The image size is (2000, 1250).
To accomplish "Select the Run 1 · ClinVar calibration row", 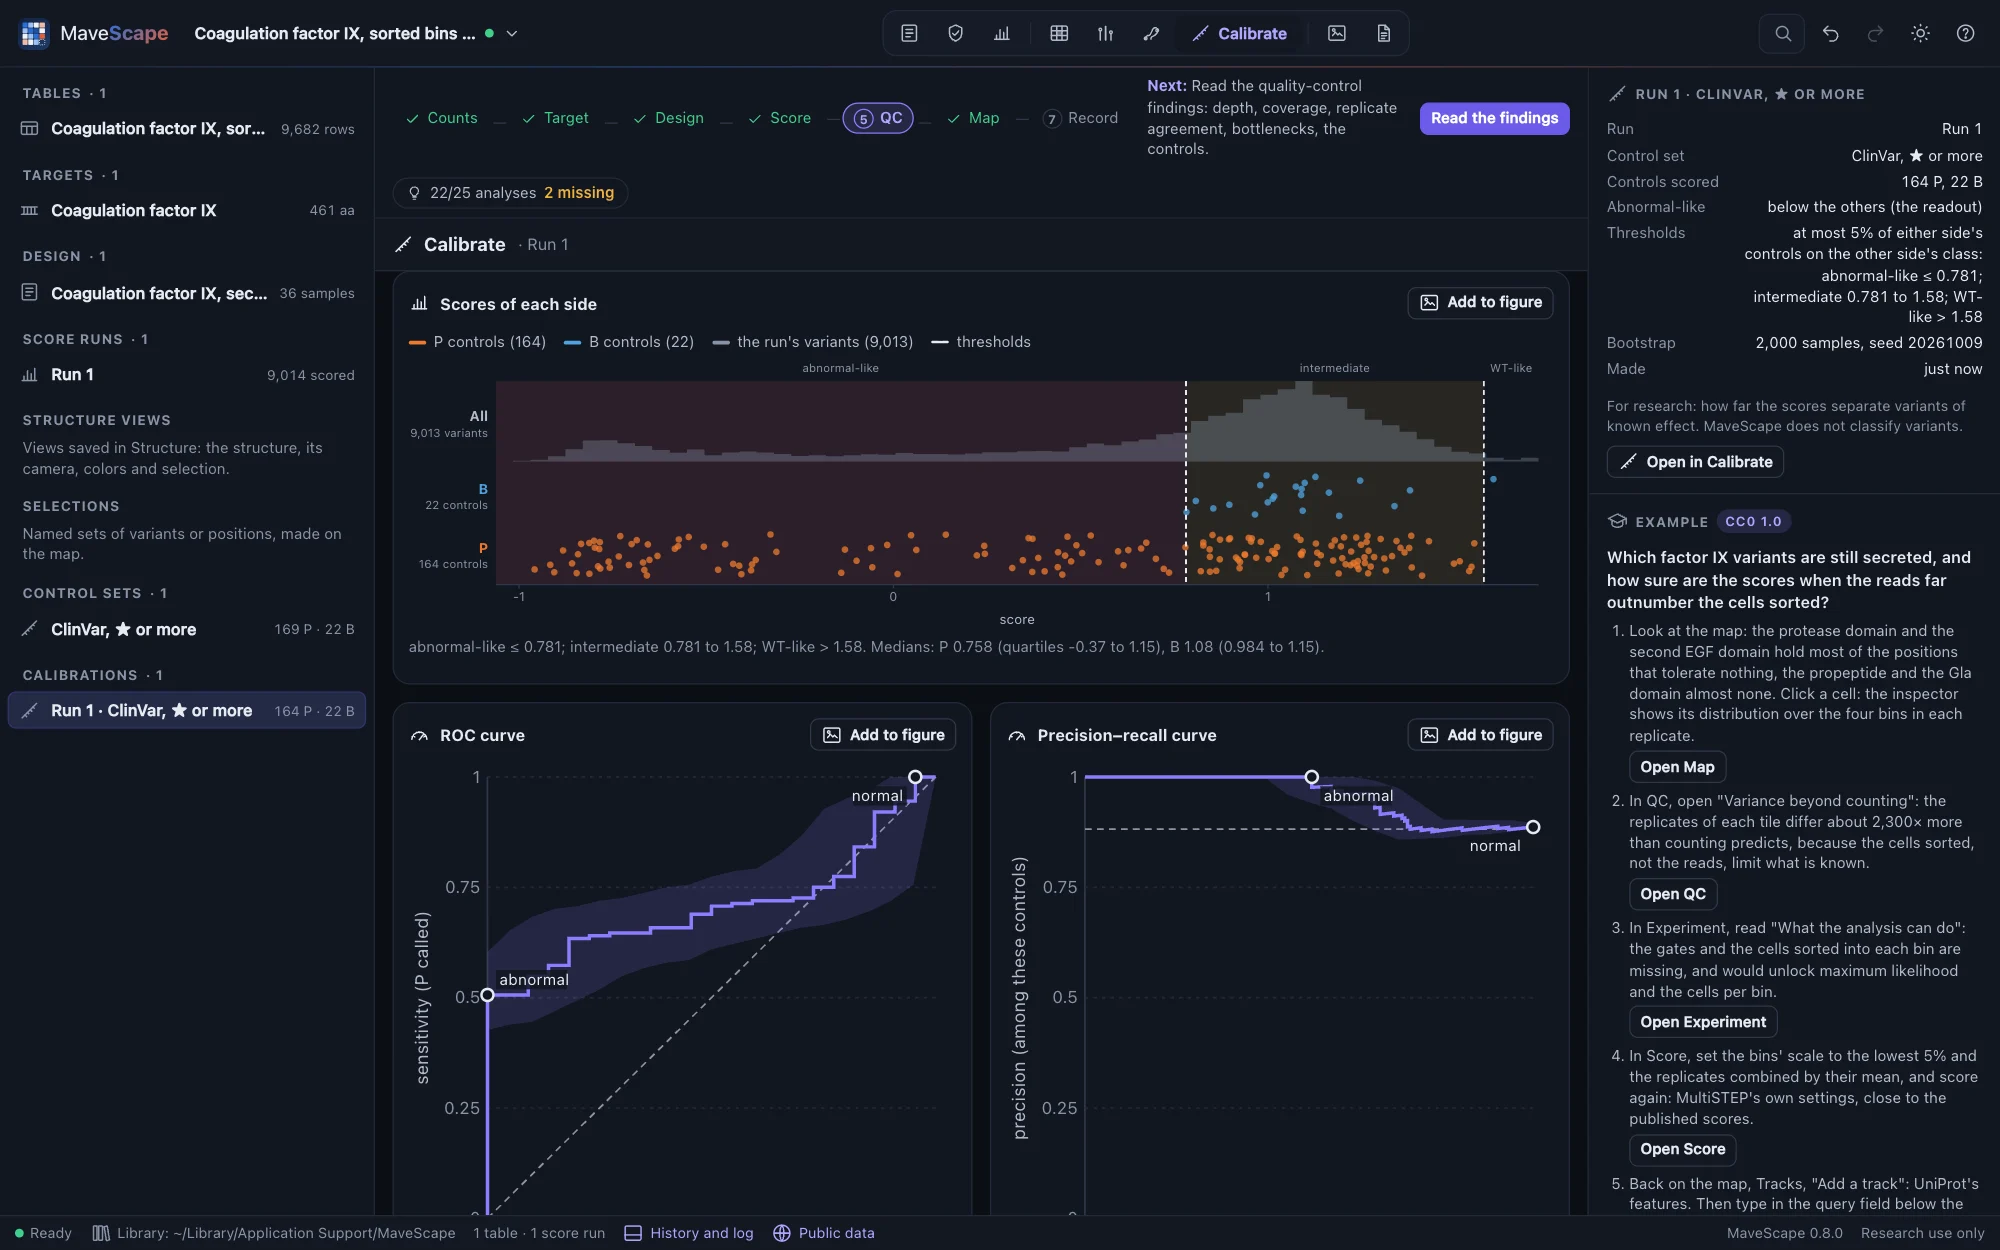I will 187,711.
